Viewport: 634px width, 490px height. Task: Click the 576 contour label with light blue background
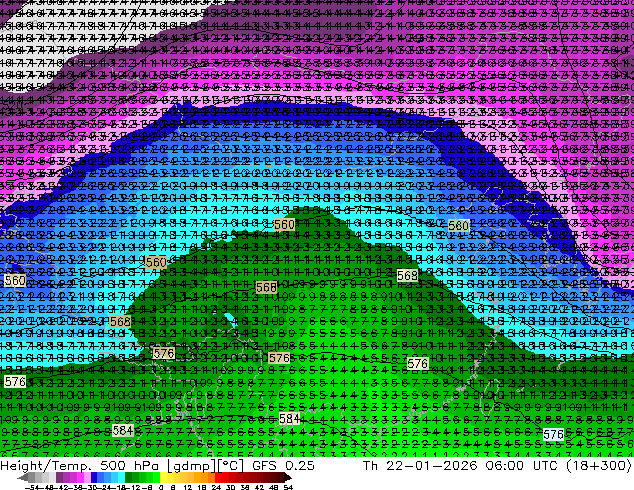(x=553, y=435)
